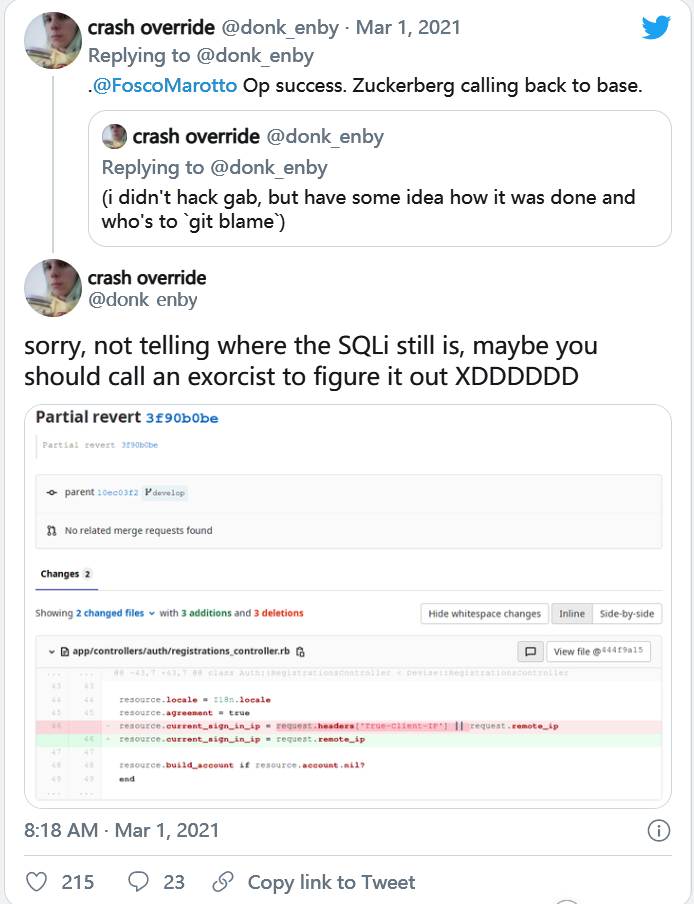Open the @FoscoMarotto mention link
This screenshot has height=904, width=694.
165,85
